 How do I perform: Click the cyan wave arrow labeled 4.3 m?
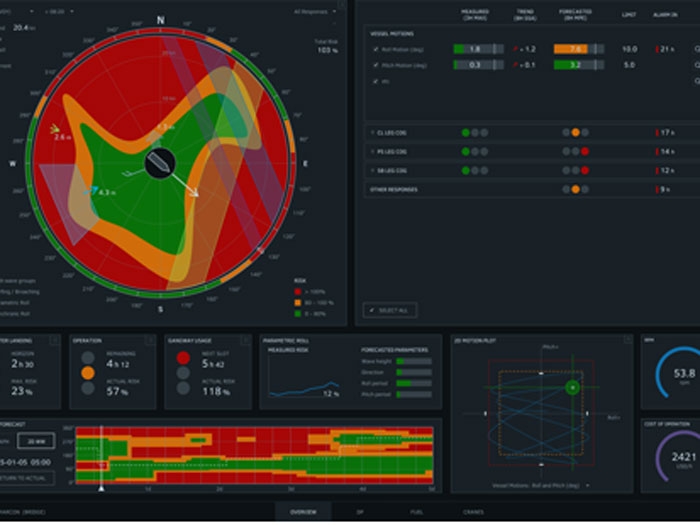(92, 191)
